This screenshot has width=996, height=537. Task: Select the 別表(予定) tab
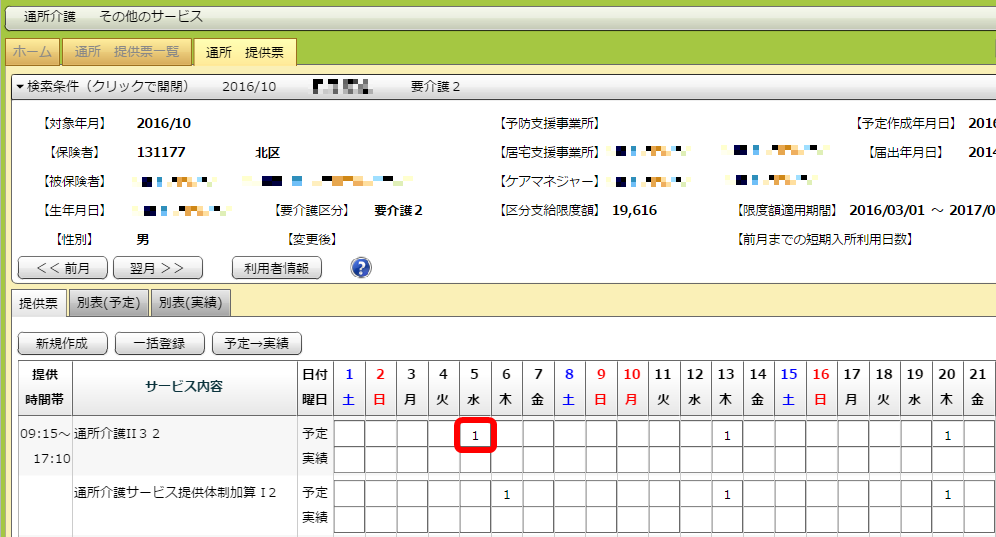(110, 302)
